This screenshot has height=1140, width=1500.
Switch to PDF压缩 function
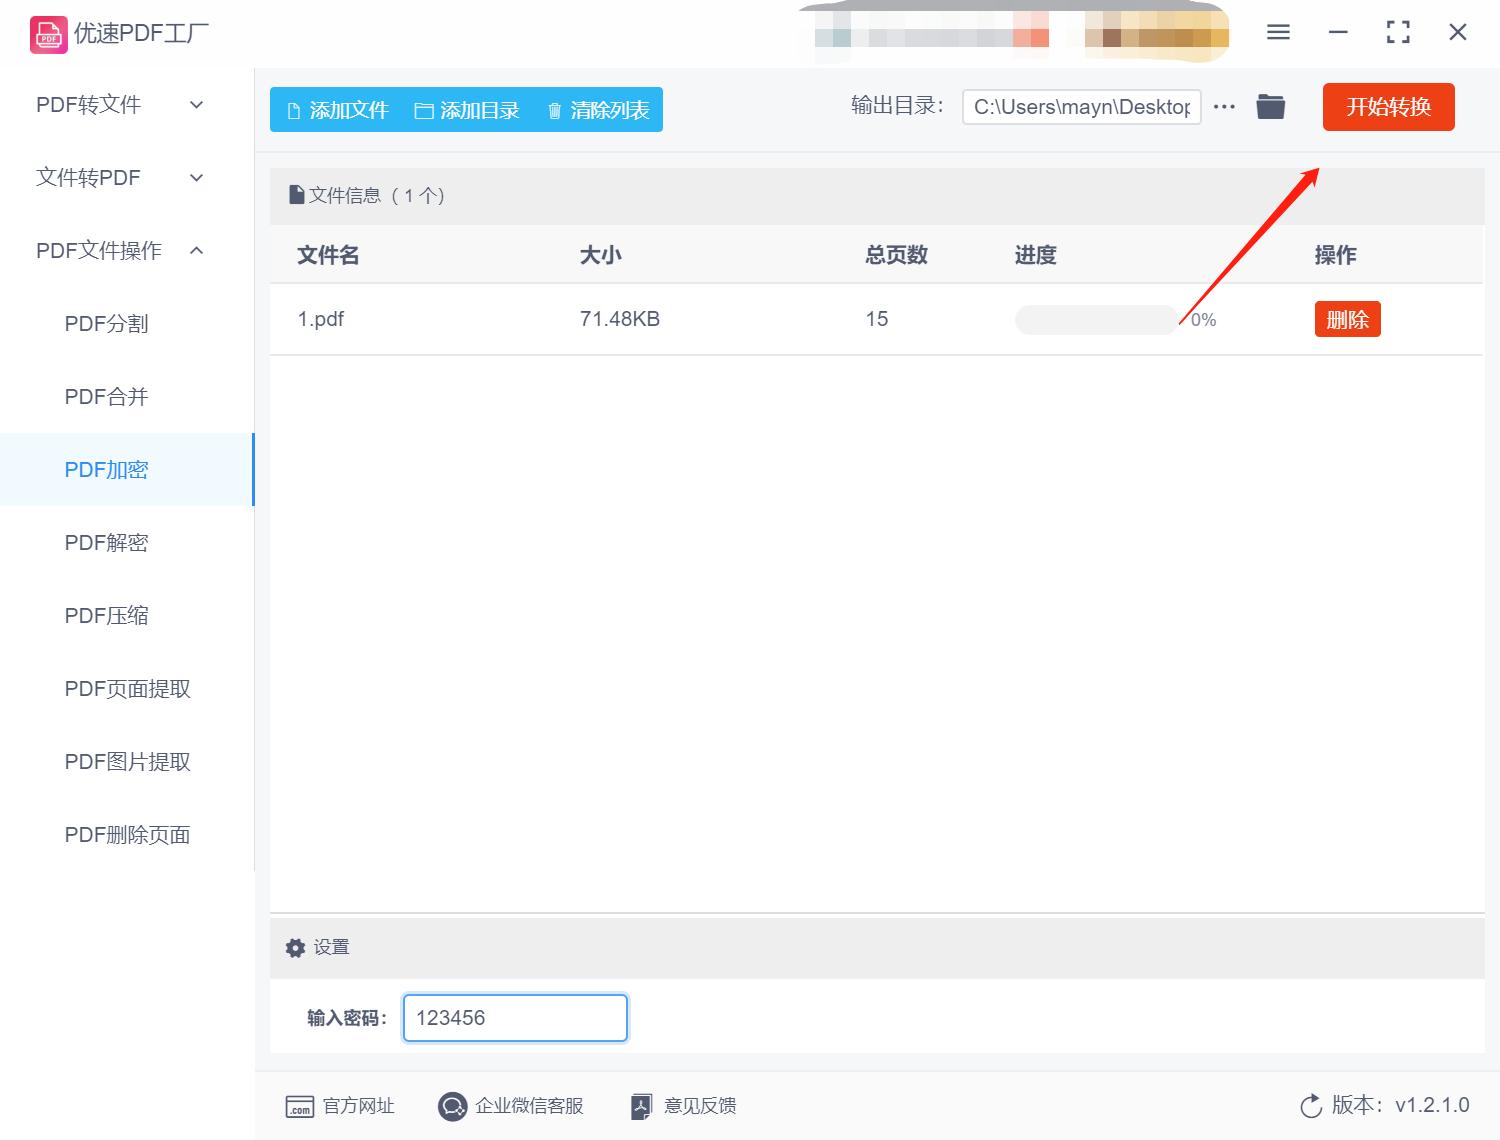105,615
